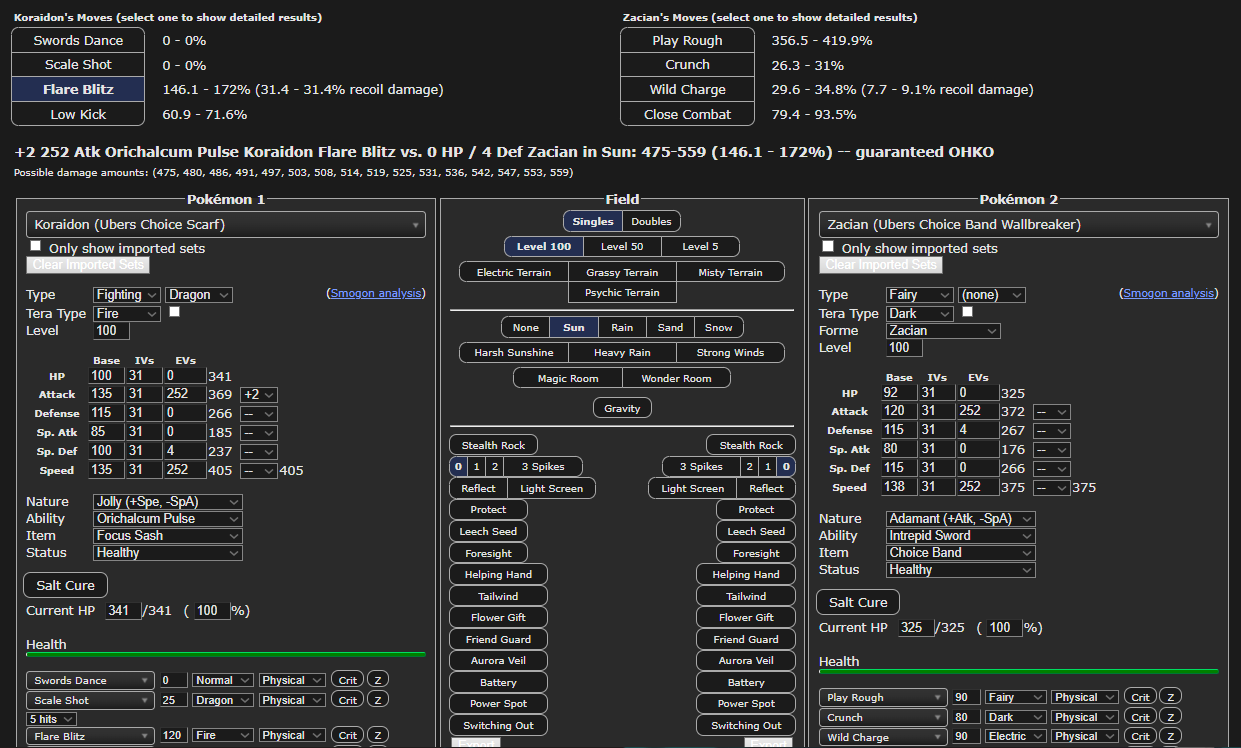Viewport: 1241px width, 748px height.
Task: Click Salt Cure button for Zacian
Action: [x=858, y=602]
